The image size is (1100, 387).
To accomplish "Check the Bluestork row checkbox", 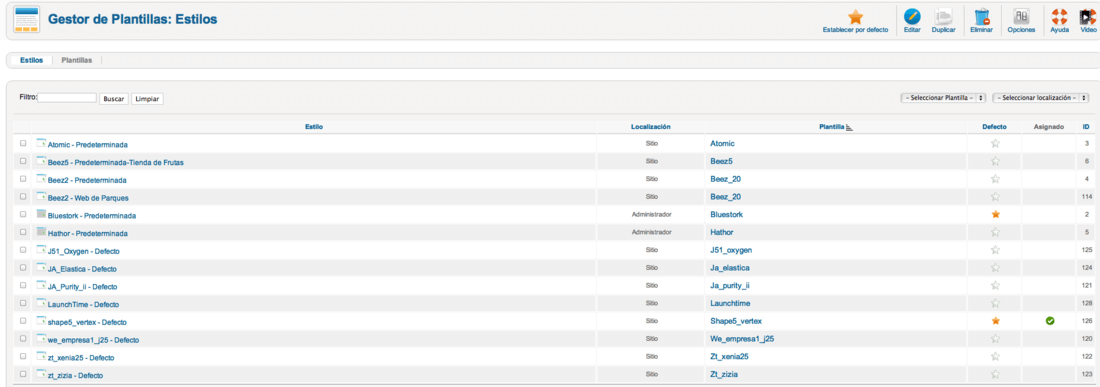I will pyautogui.click(x=23, y=215).
